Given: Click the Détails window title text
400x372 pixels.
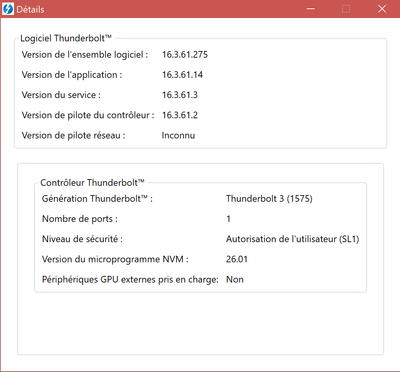Looking at the screenshot, I should tap(30, 9).
